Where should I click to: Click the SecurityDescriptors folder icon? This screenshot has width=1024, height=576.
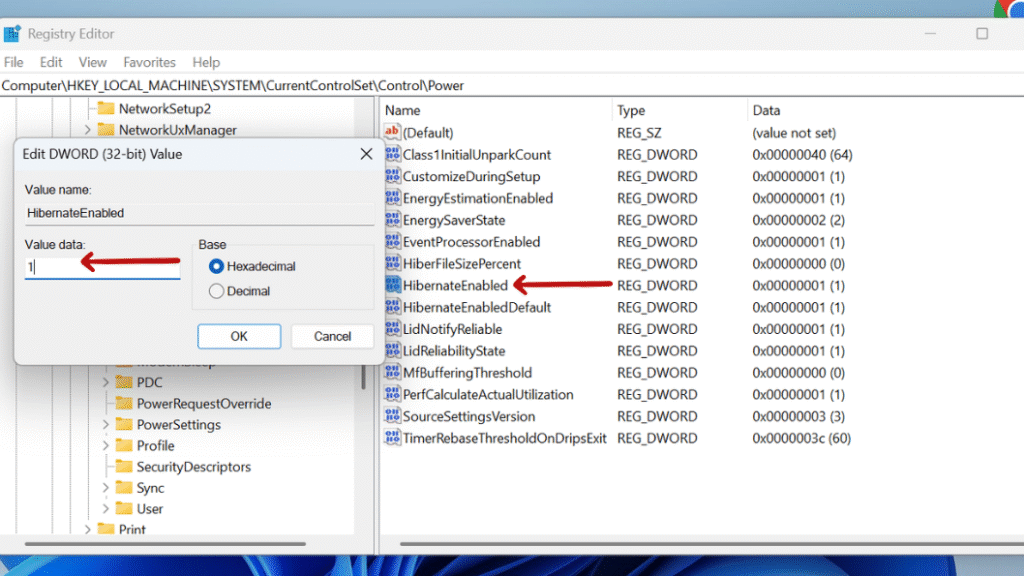click(123, 466)
